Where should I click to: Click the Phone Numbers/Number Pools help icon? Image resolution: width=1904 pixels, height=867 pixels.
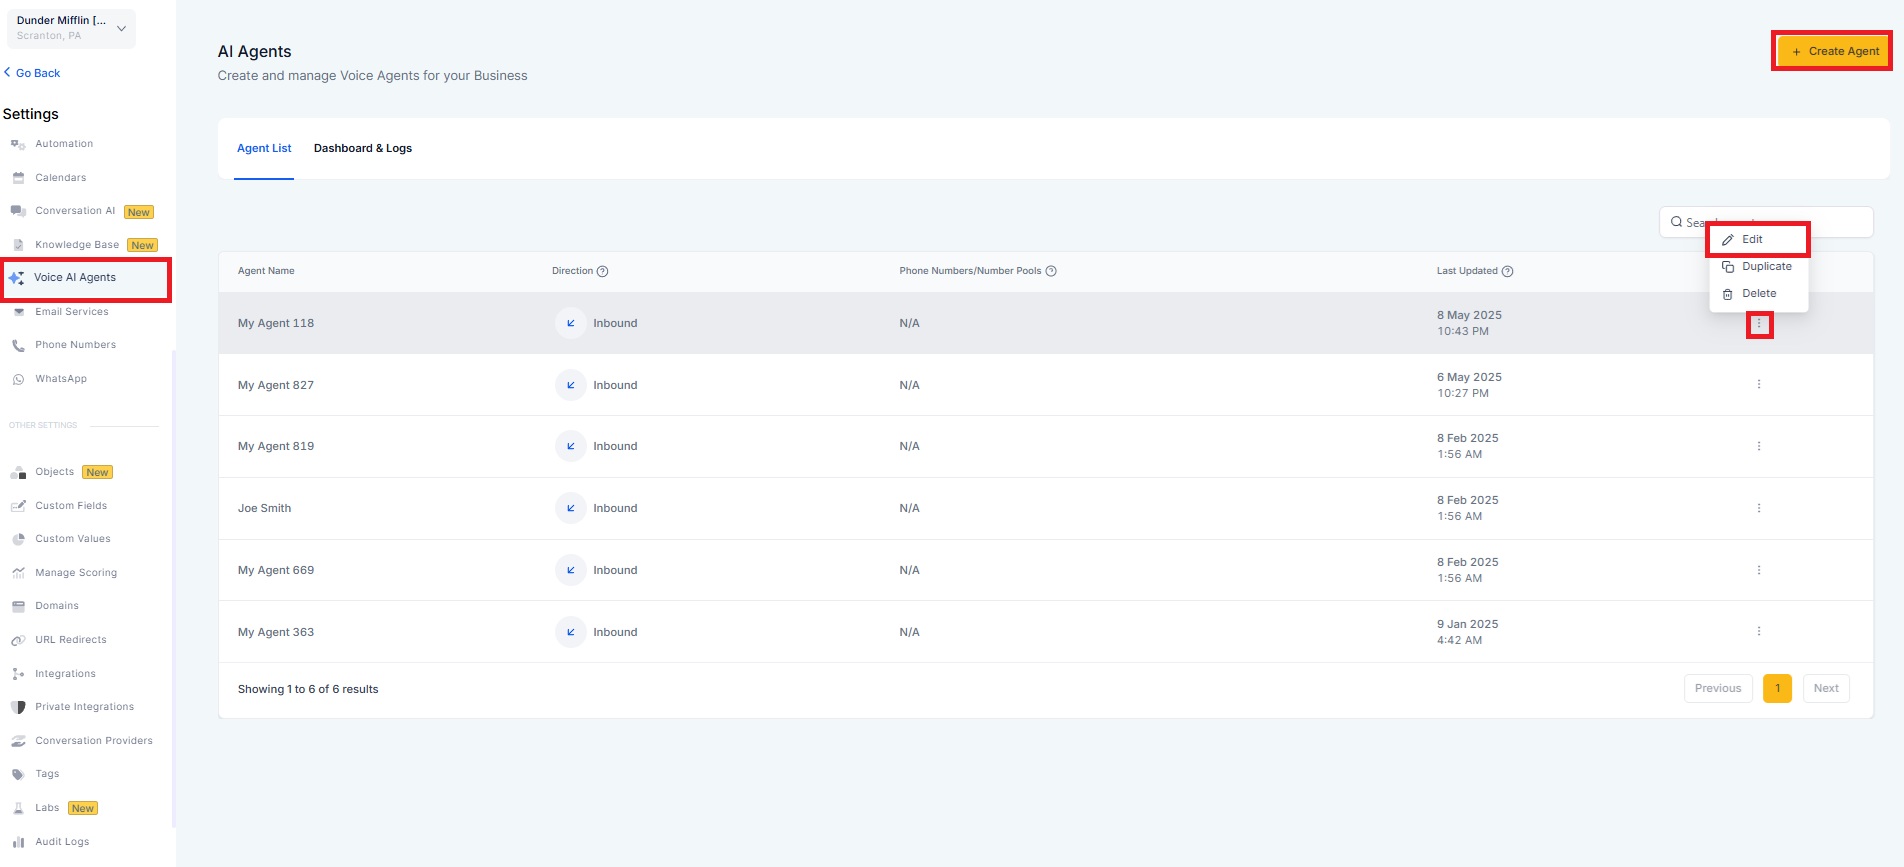1051,271
